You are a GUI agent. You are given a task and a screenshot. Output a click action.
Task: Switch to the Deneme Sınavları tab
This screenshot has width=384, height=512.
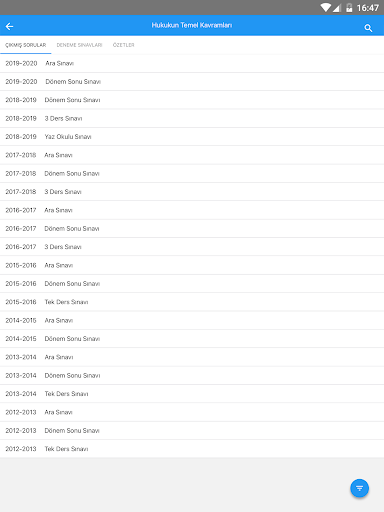pos(79,45)
